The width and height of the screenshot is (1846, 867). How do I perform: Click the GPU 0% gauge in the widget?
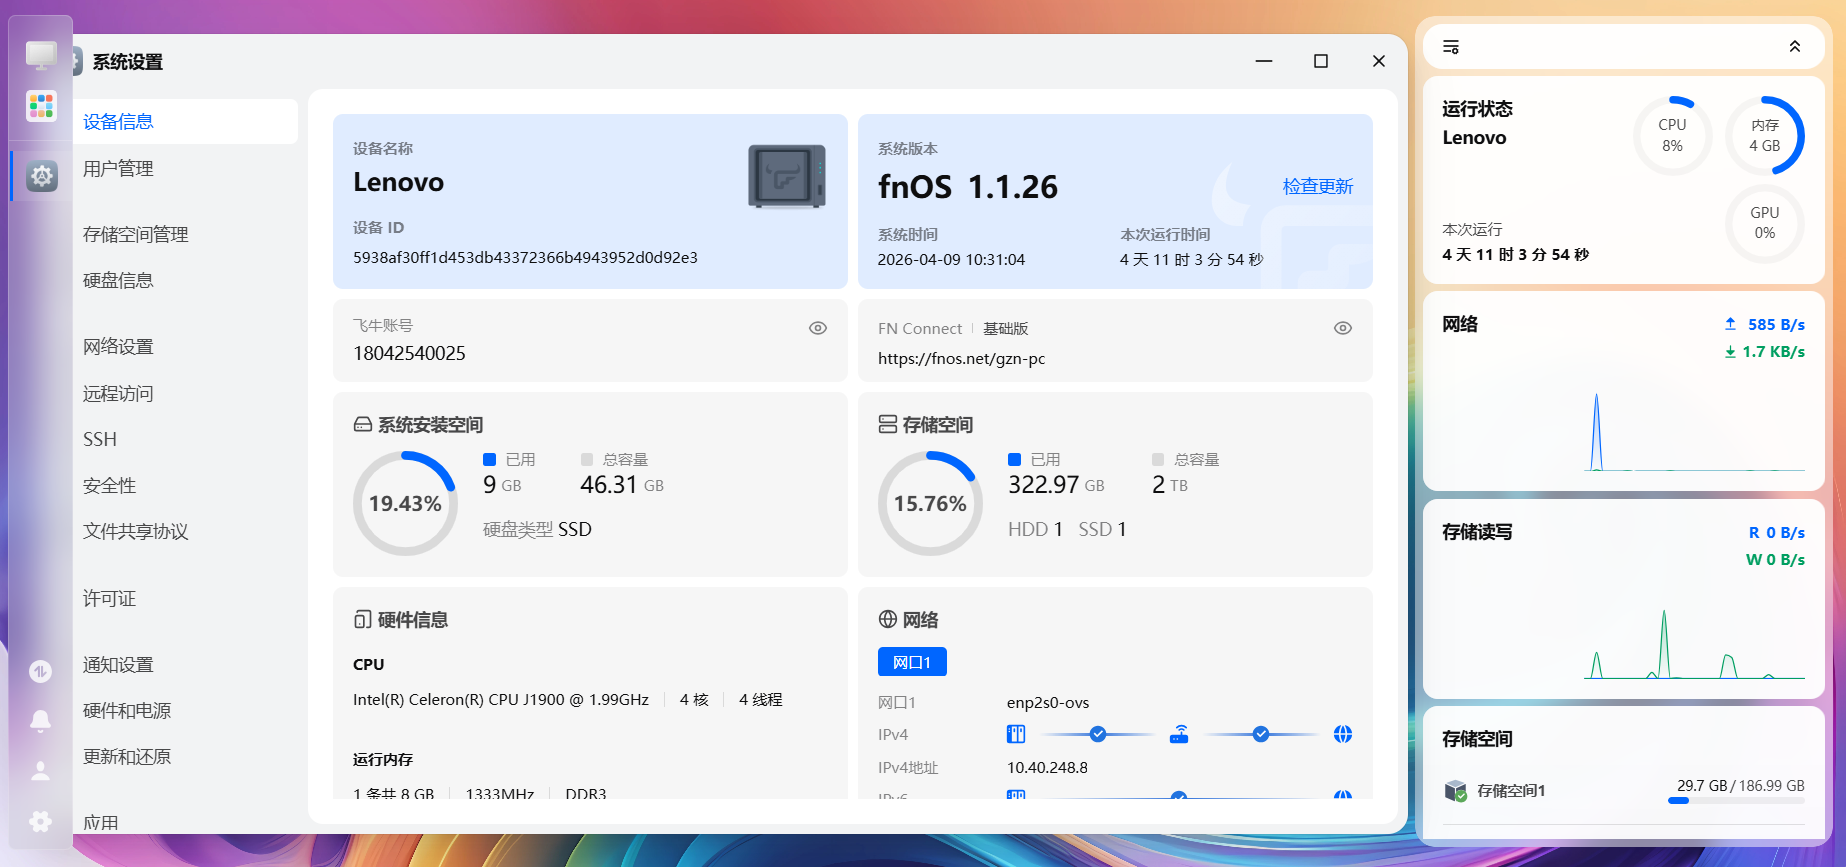point(1765,223)
